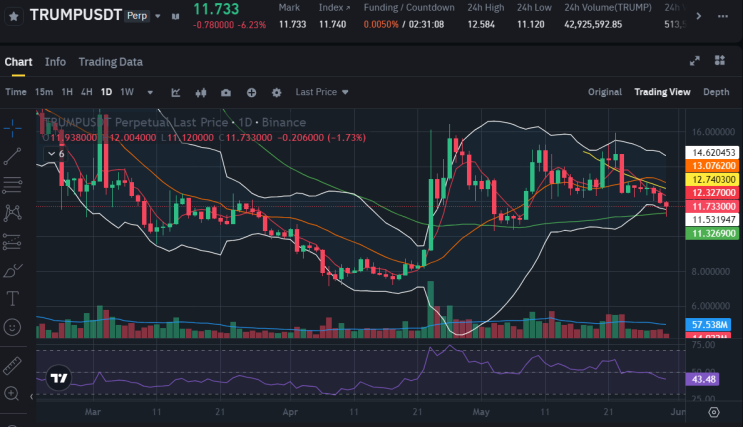This screenshot has height=427, width=743.
Task: Select the text annotation tool
Action: click(x=12, y=299)
